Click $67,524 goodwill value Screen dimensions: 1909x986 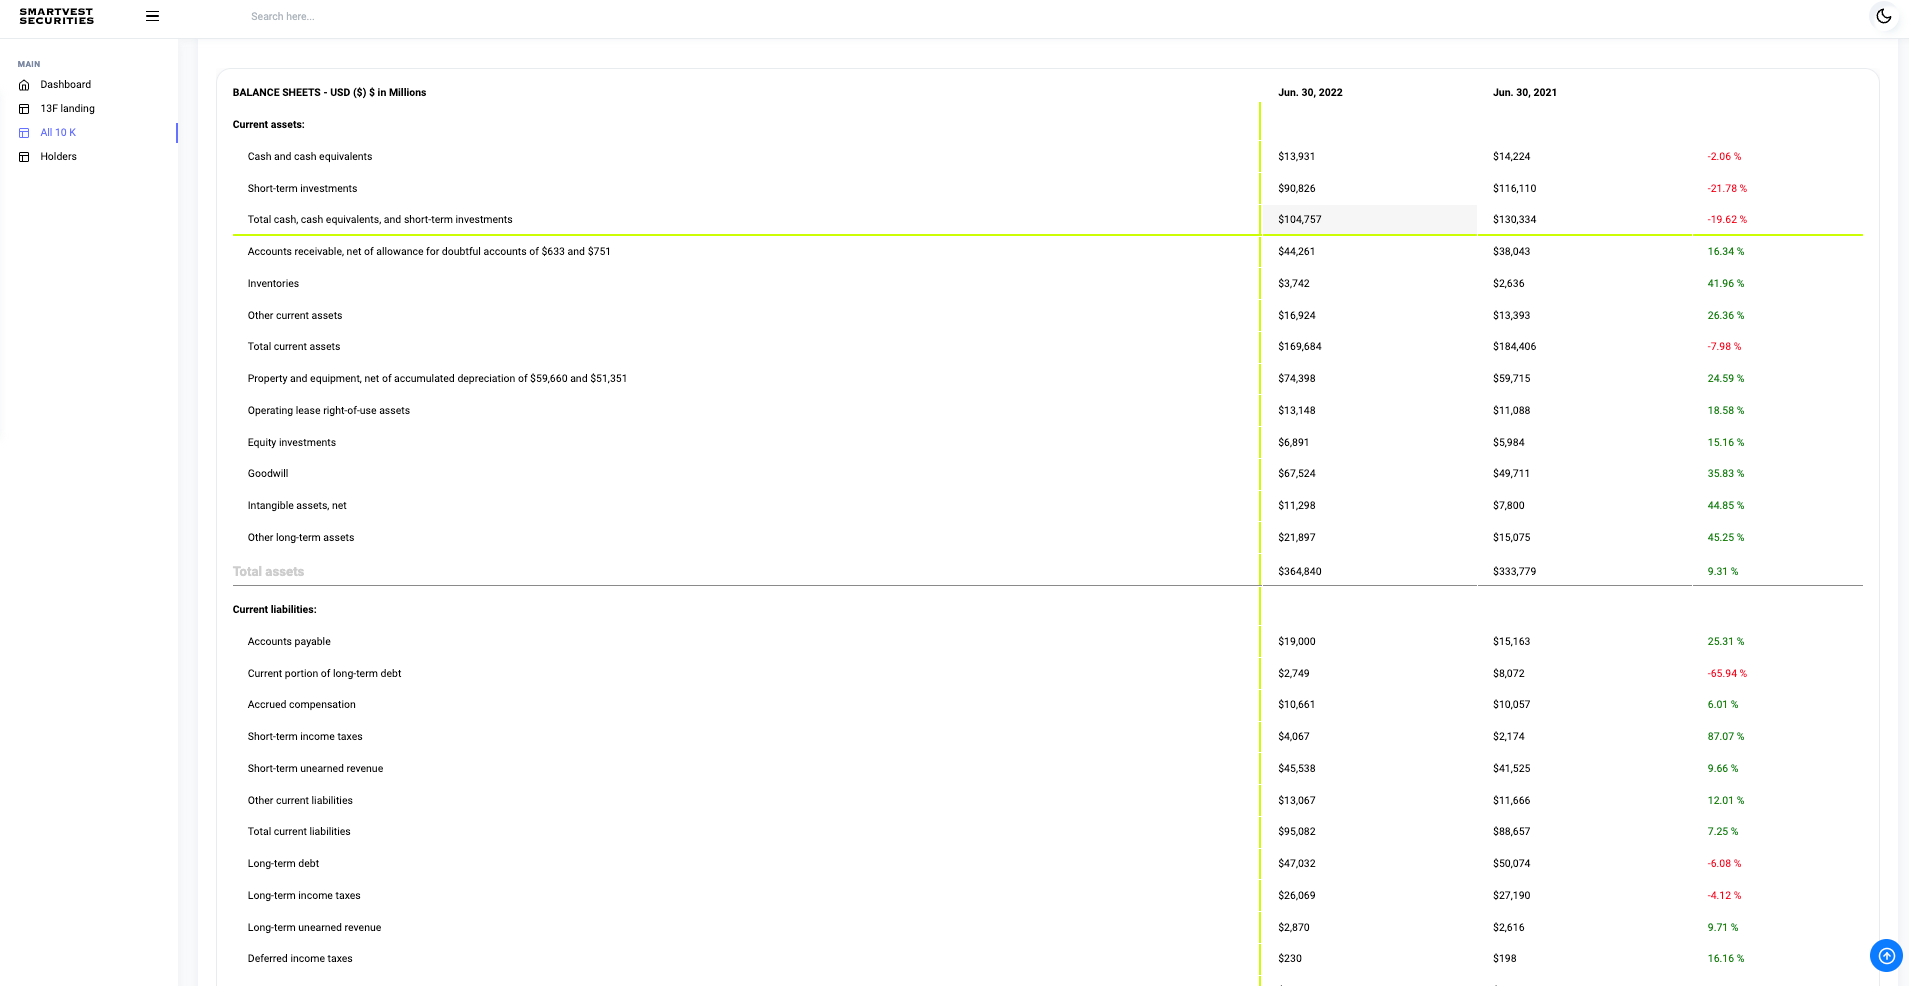click(1297, 474)
